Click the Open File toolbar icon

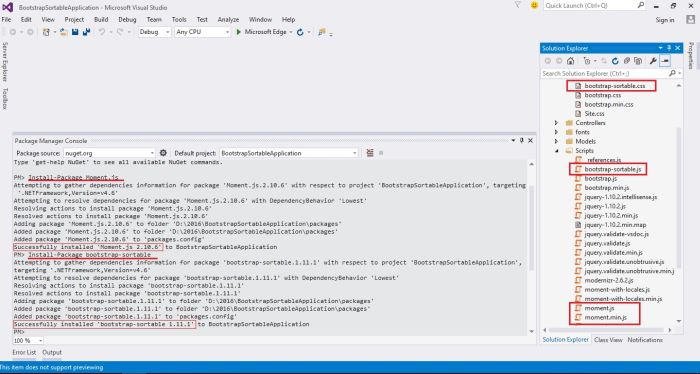(64, 32)
